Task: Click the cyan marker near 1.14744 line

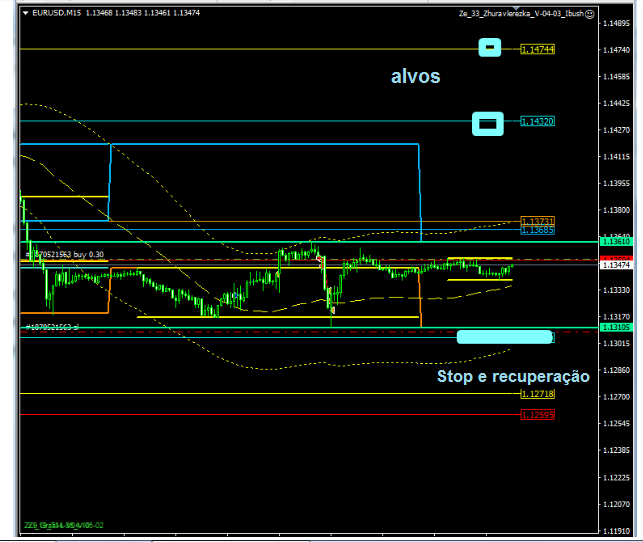Action: tap(490, 47)
